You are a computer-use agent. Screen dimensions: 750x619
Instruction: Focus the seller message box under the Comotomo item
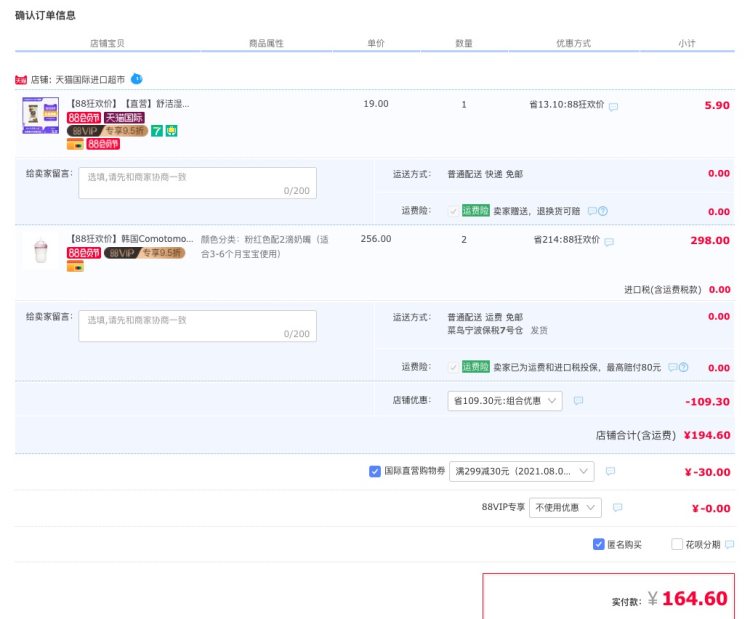coord(198,326)
